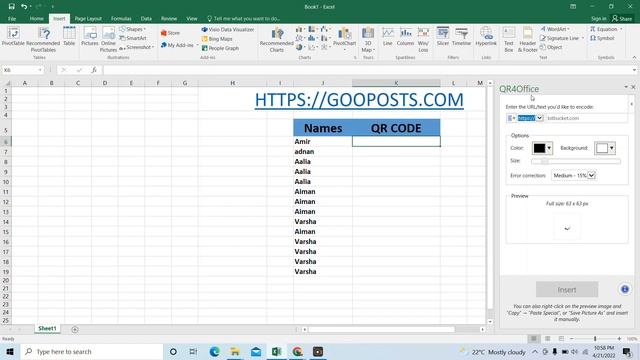The image size is (640, 360).
Task: Add a new sheet
Action: point(75,329)
